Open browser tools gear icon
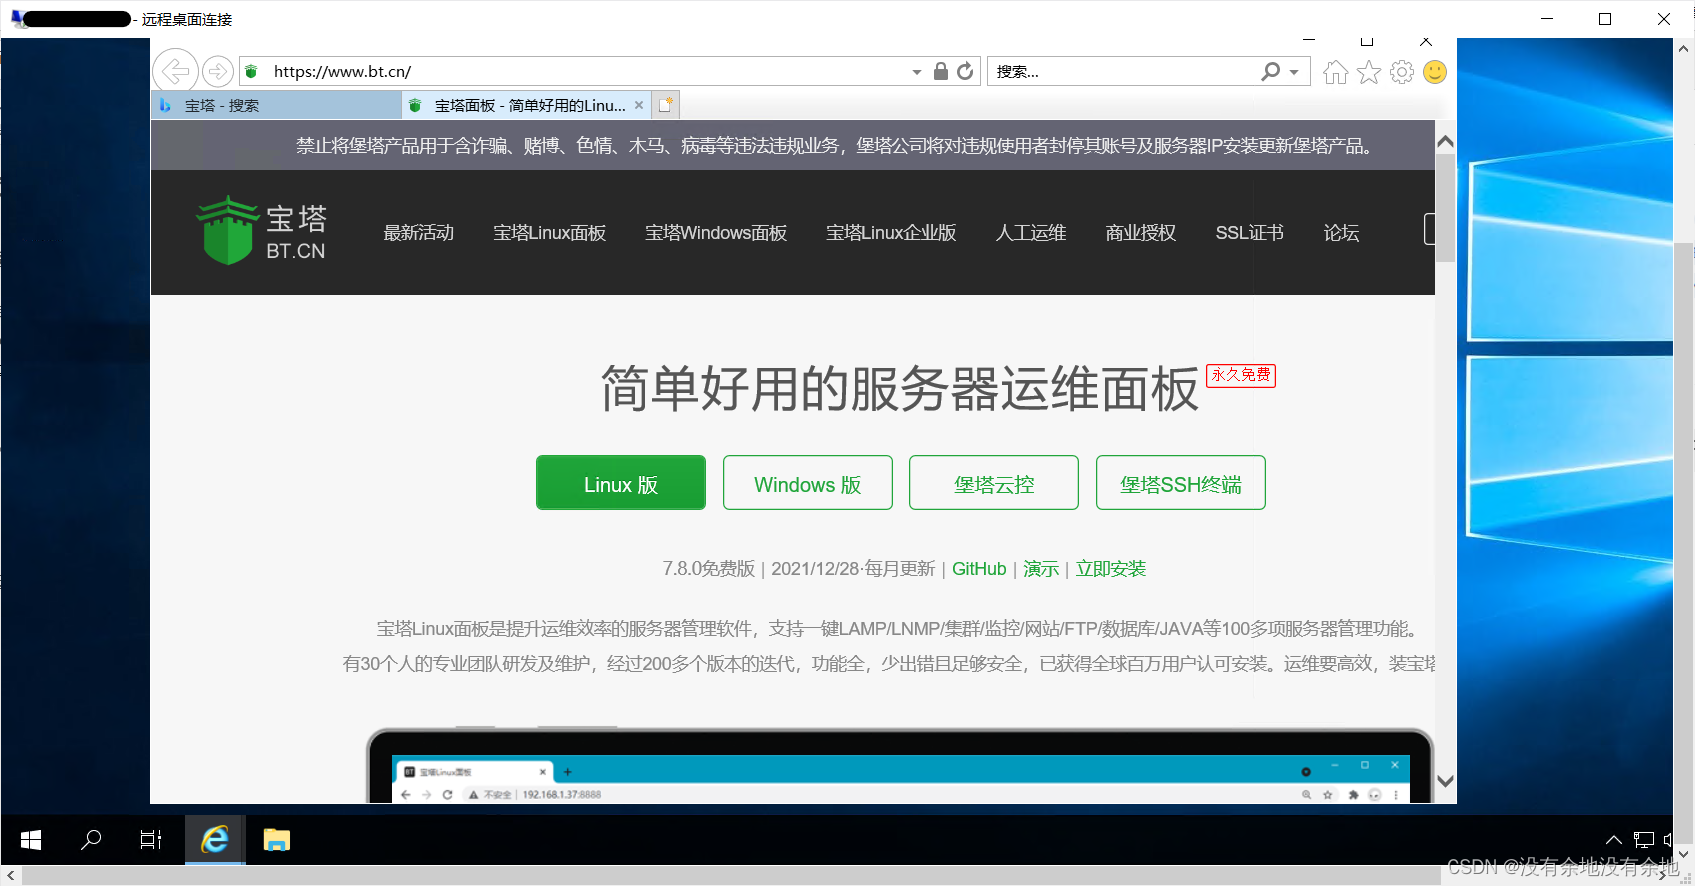Screen dimensions: 1695x886 (1402, 72)
